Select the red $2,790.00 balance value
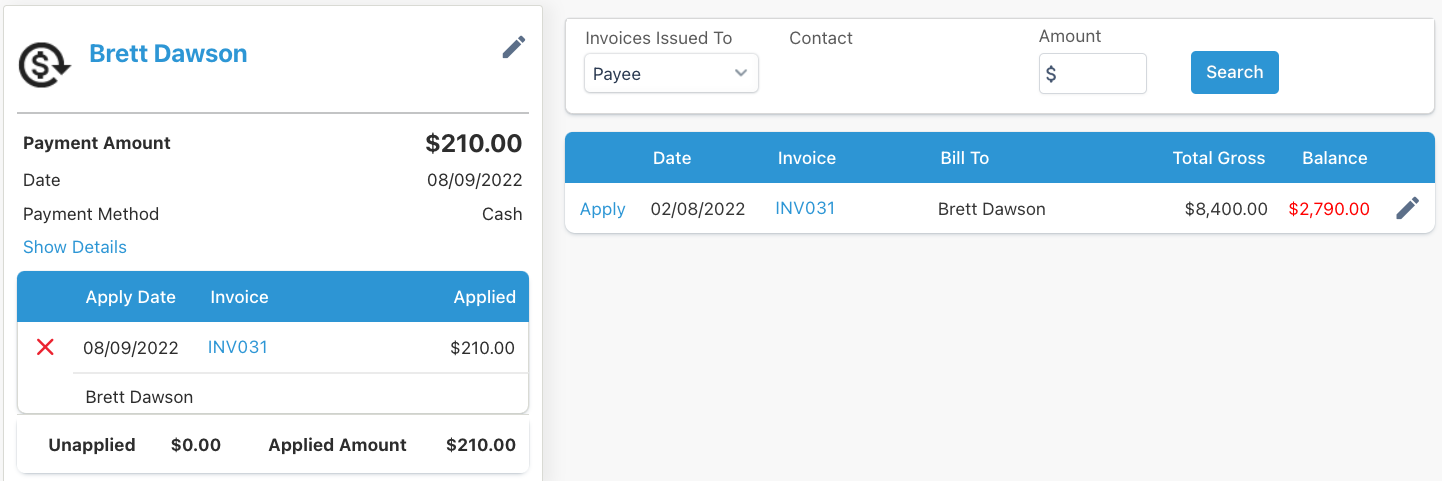Screen dimensions: 1442x481 pyautogui.click(x=1329, y=209)
